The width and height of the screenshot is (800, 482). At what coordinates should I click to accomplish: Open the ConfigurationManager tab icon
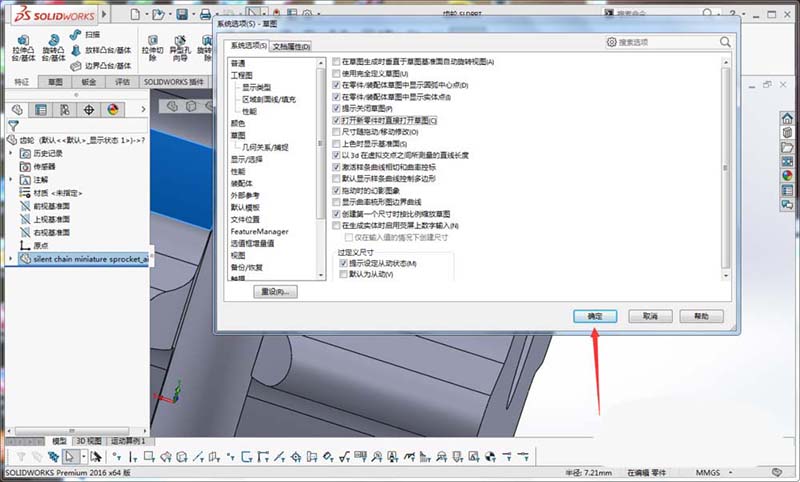(65, 109)
